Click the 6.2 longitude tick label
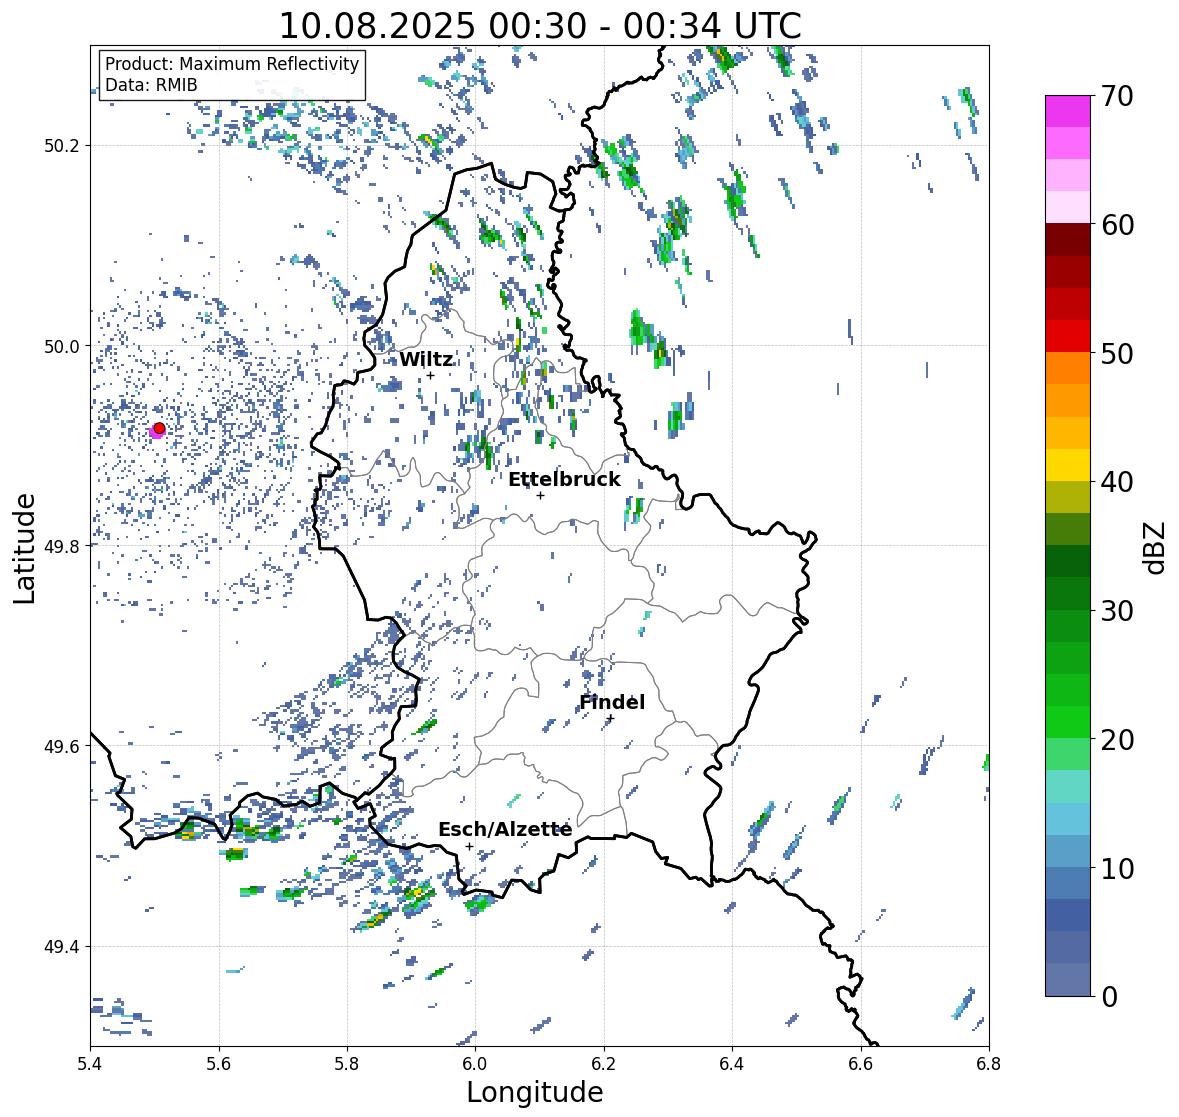This screenshot has height=1117, width=1179. coord(604,1064)
